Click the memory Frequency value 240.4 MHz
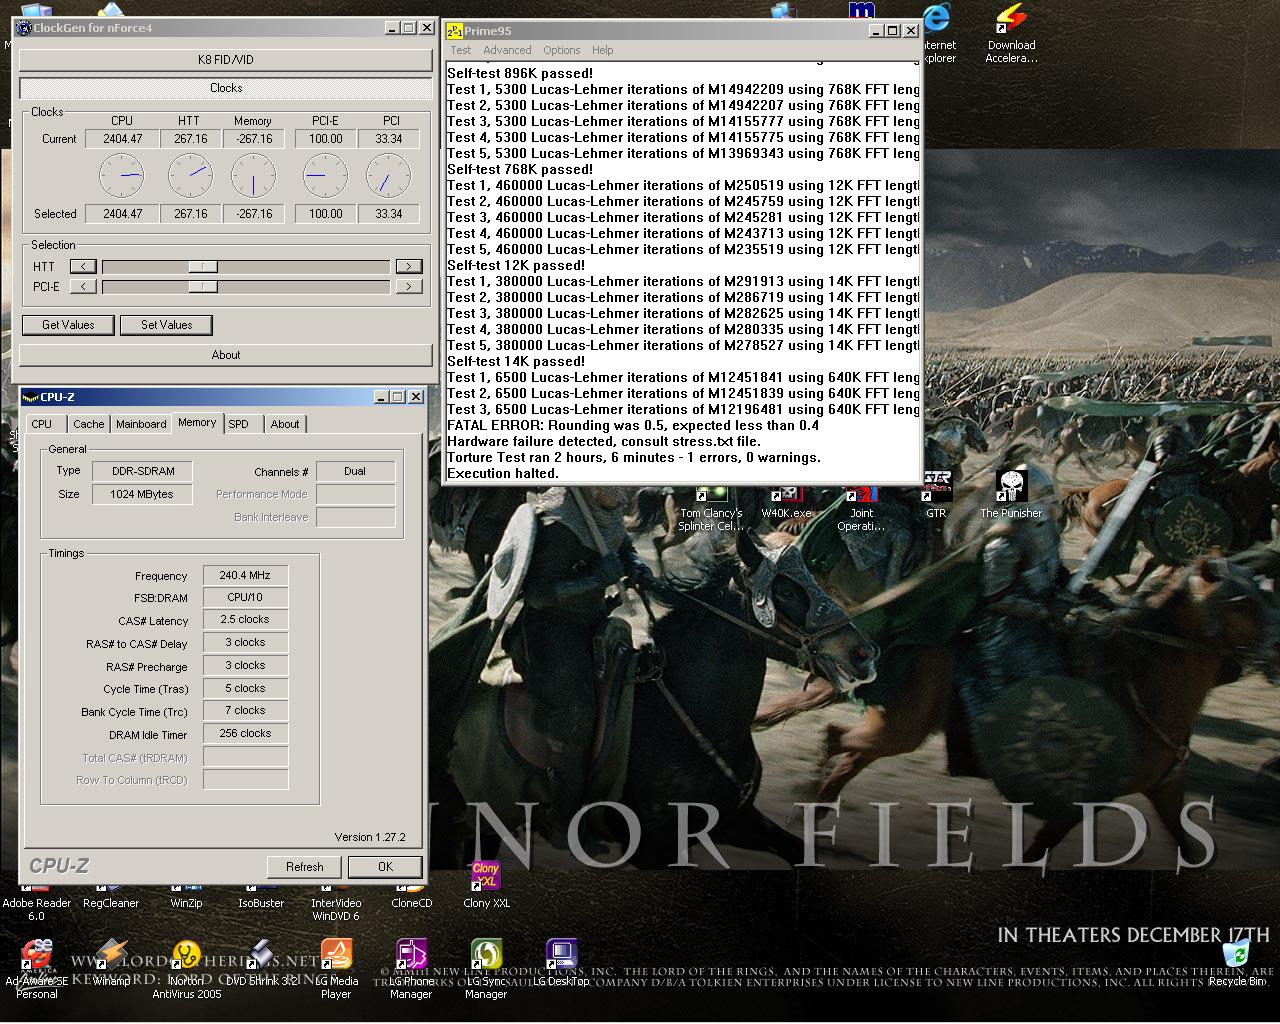This screenshot has width=1280, height=1024. tap(245, 575)
